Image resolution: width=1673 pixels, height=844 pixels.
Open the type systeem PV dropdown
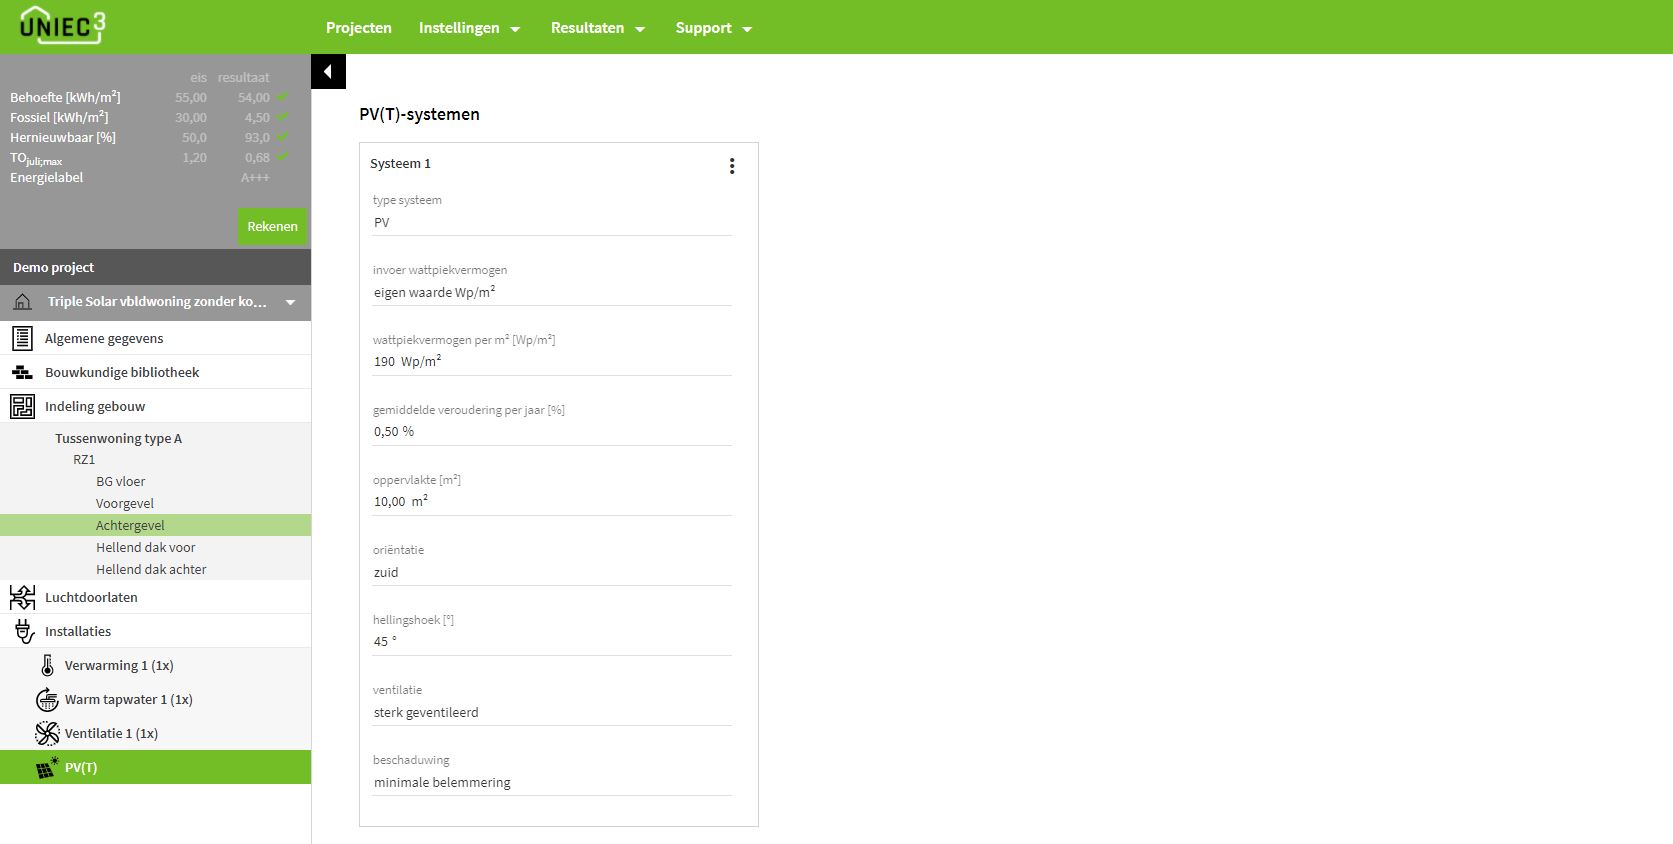551,223
